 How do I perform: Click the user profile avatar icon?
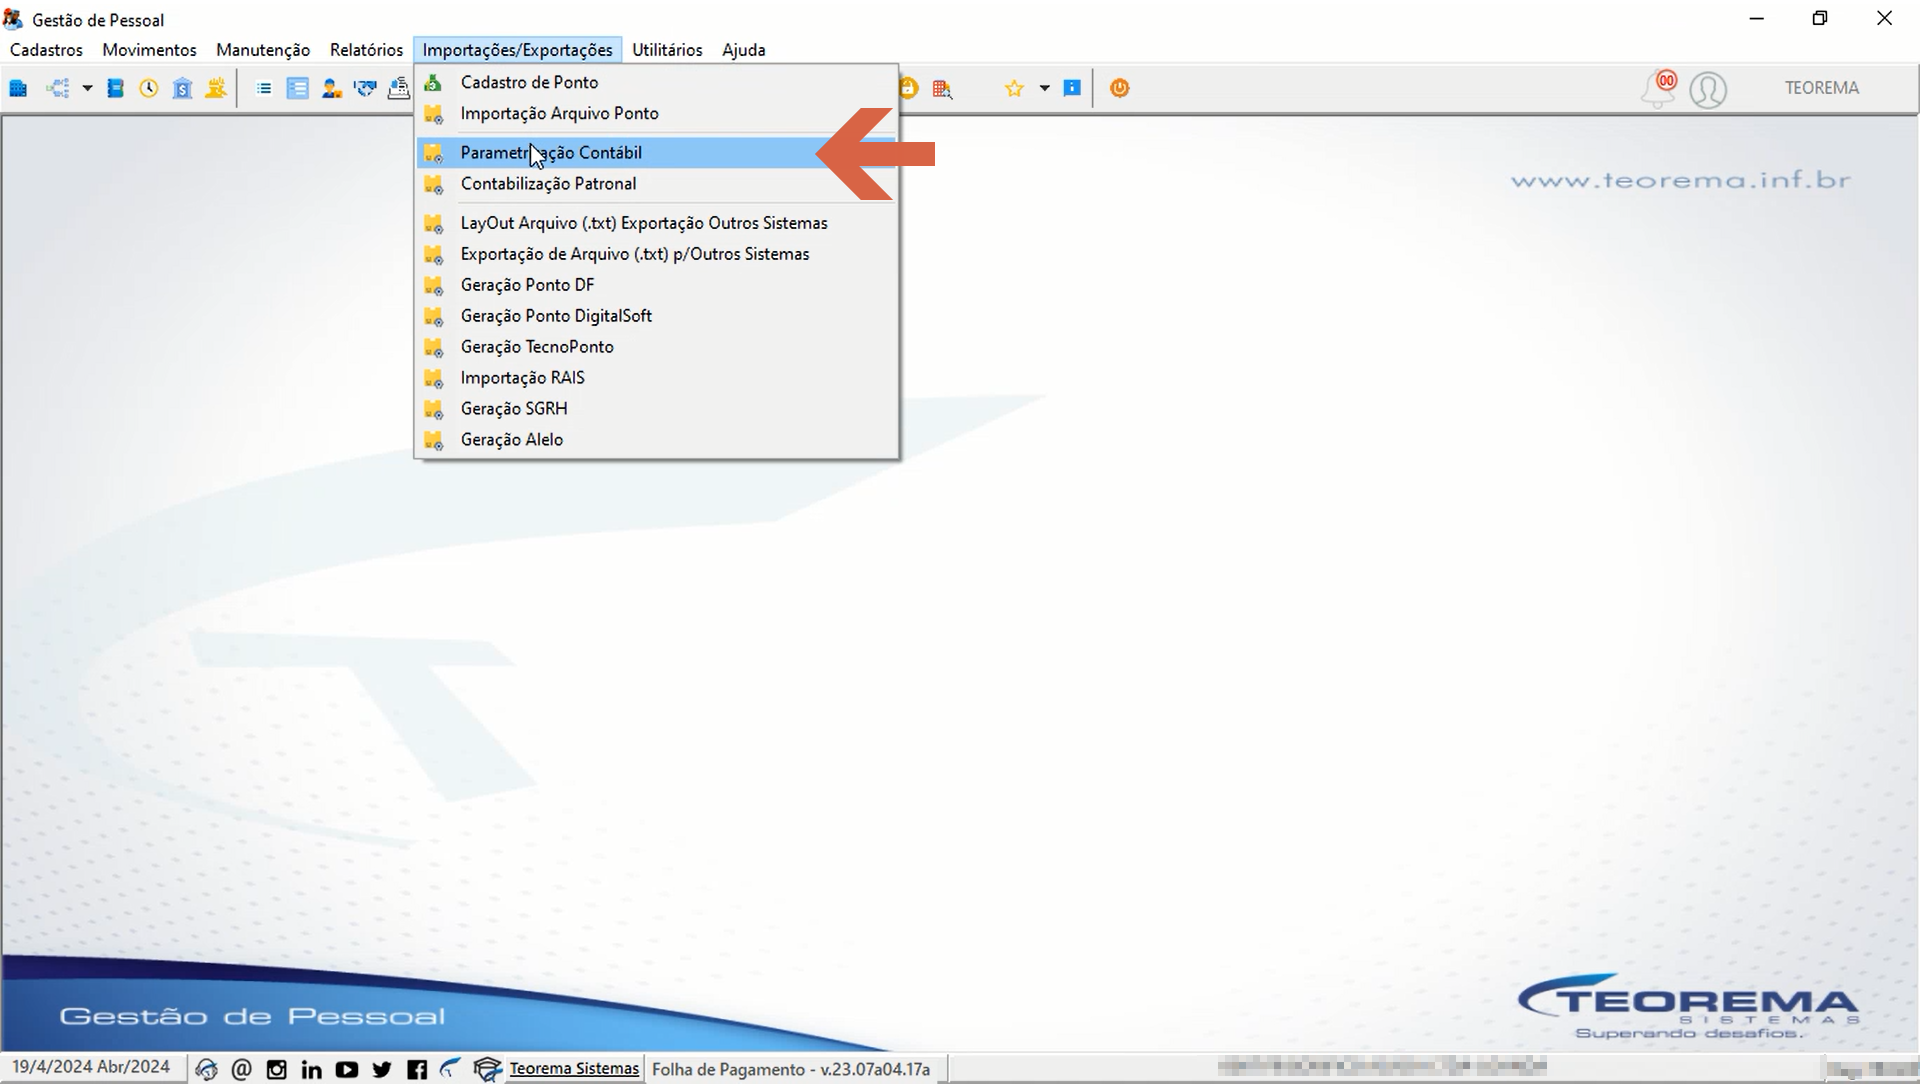tap(1708, 89)
